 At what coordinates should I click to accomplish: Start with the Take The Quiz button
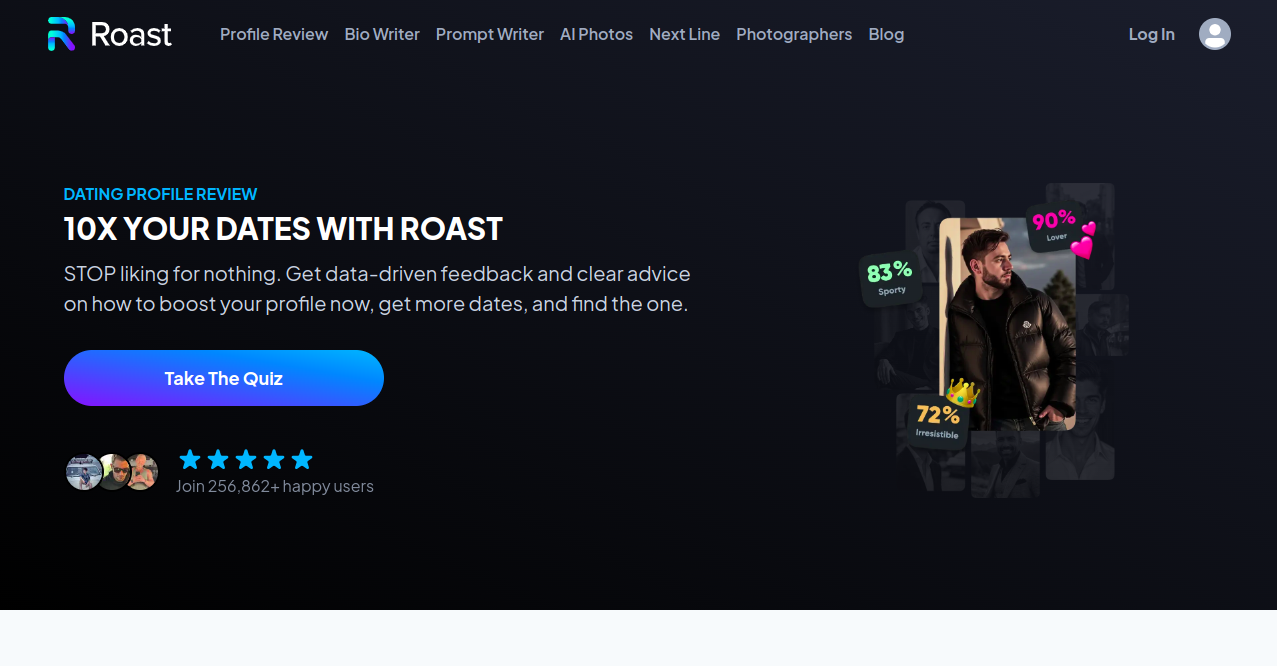[x=224, y=378]
